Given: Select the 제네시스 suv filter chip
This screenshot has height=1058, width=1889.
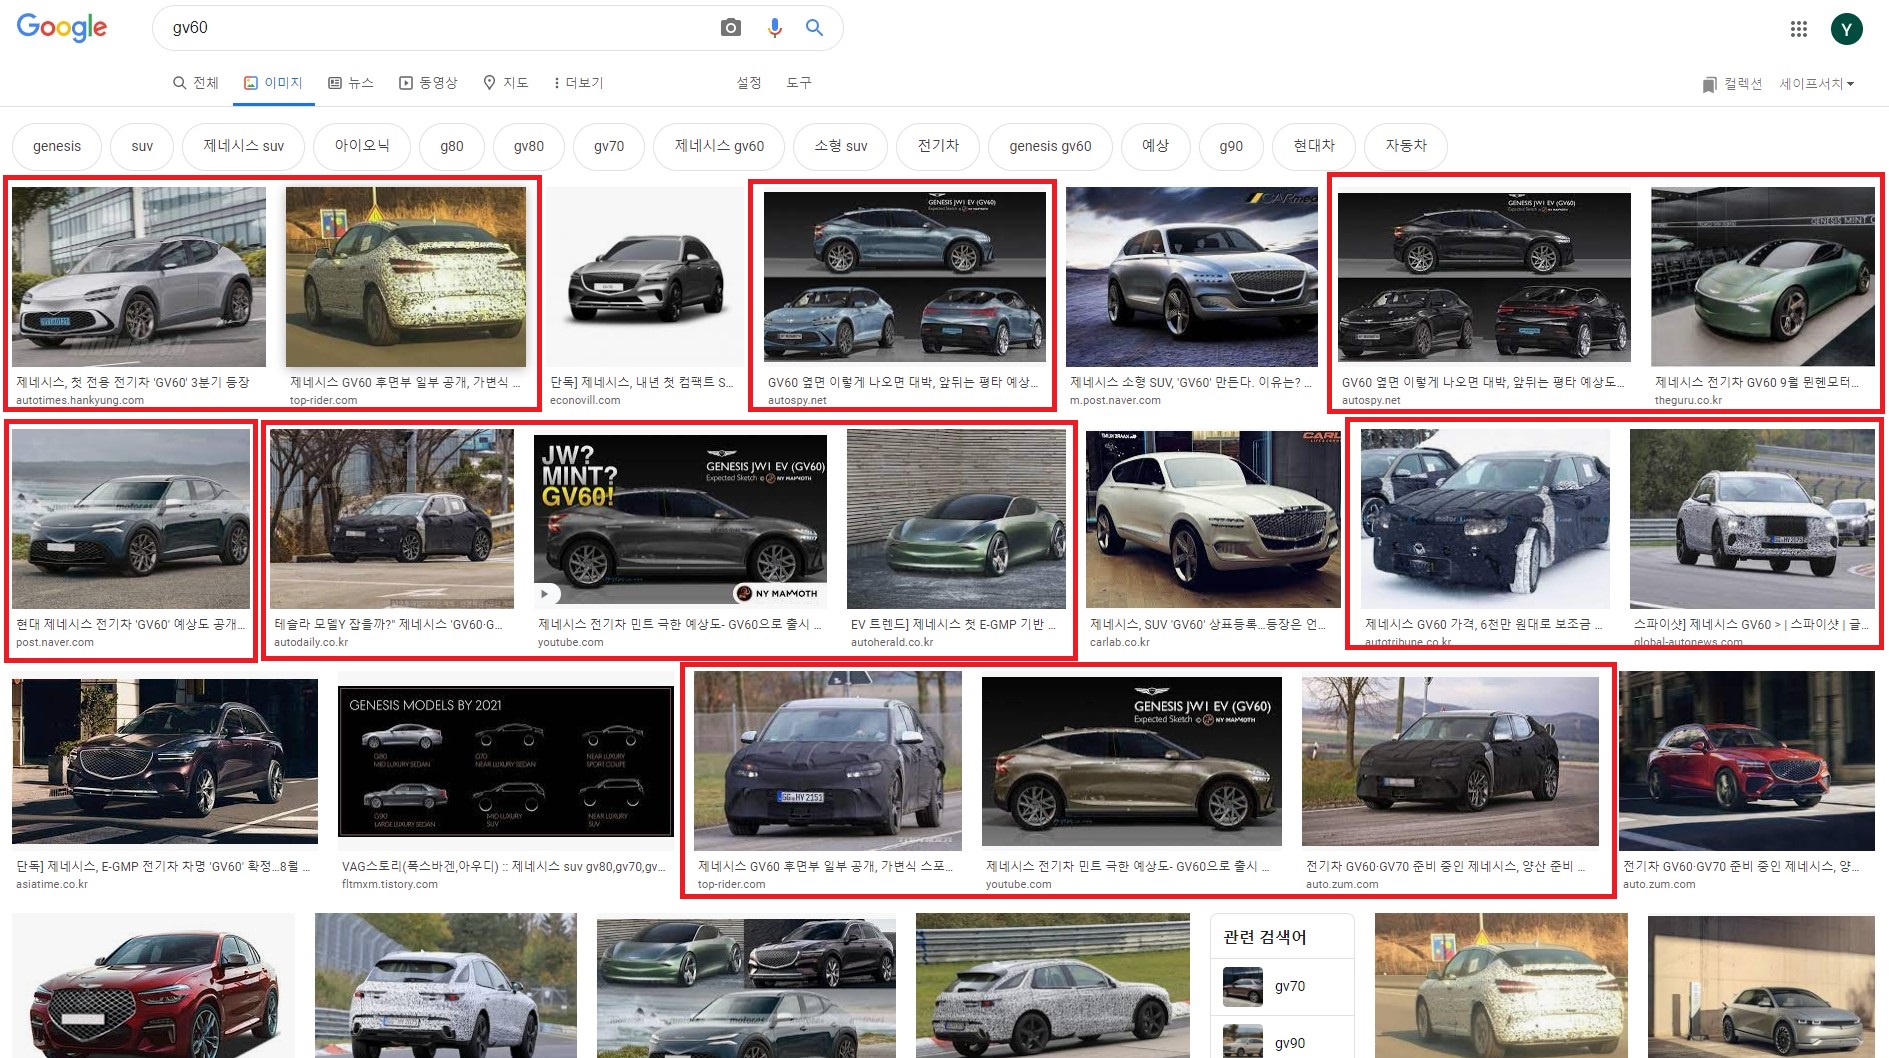Looking at the screenshot, I should pyautogui.click(x=244, y=146).
